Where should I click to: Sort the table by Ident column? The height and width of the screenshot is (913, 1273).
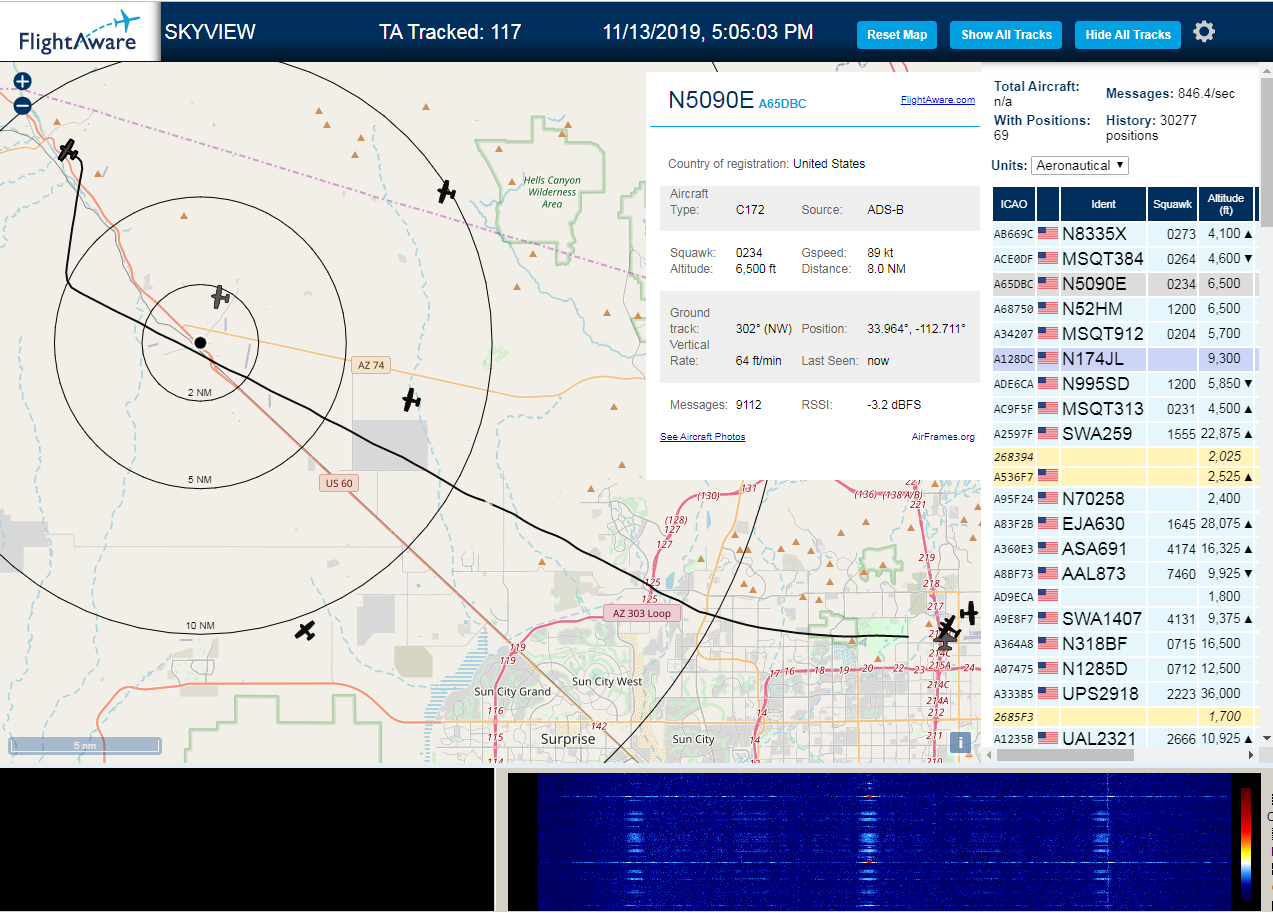(x=1103, y=204)
